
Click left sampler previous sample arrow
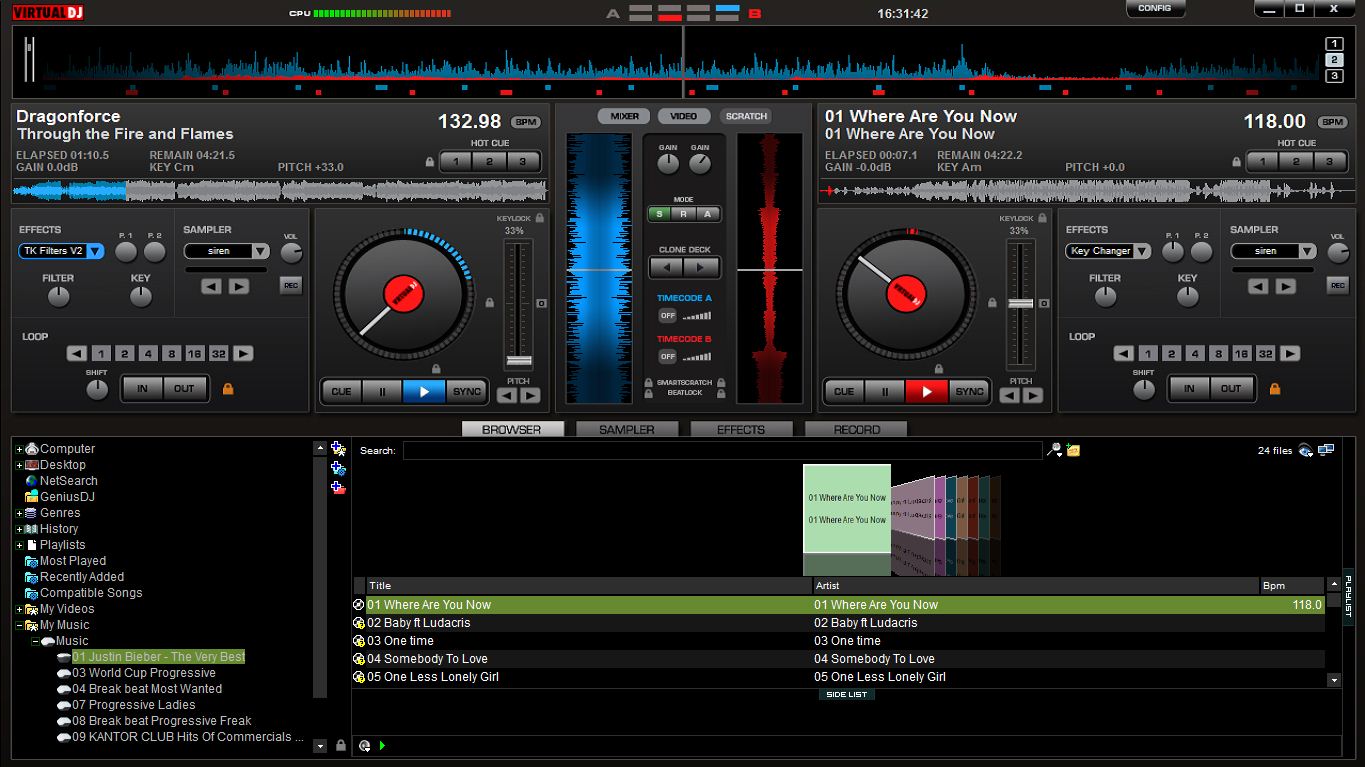pyautogui.click(x=211, y=287)
